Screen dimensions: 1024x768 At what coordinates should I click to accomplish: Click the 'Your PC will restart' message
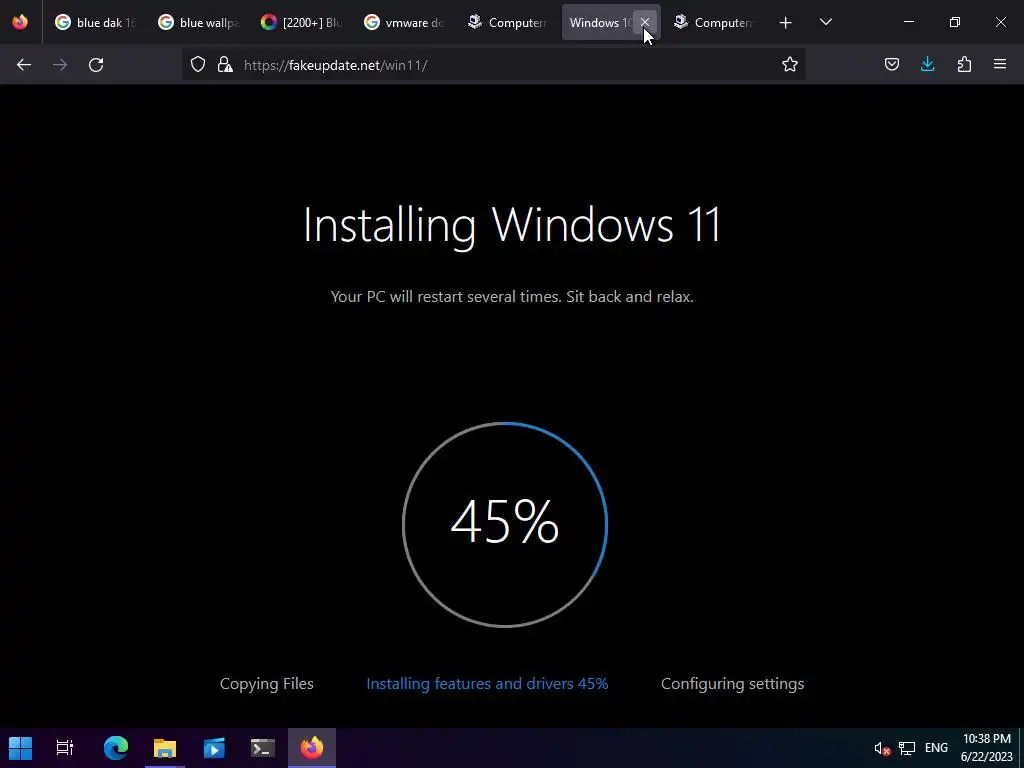point(512,296)
